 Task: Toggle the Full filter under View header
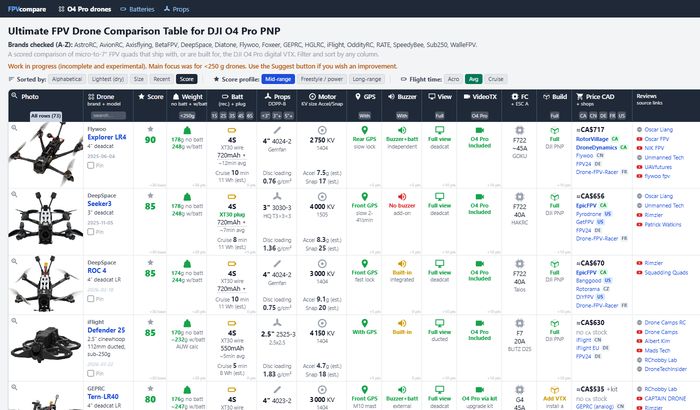pos(439,116)
